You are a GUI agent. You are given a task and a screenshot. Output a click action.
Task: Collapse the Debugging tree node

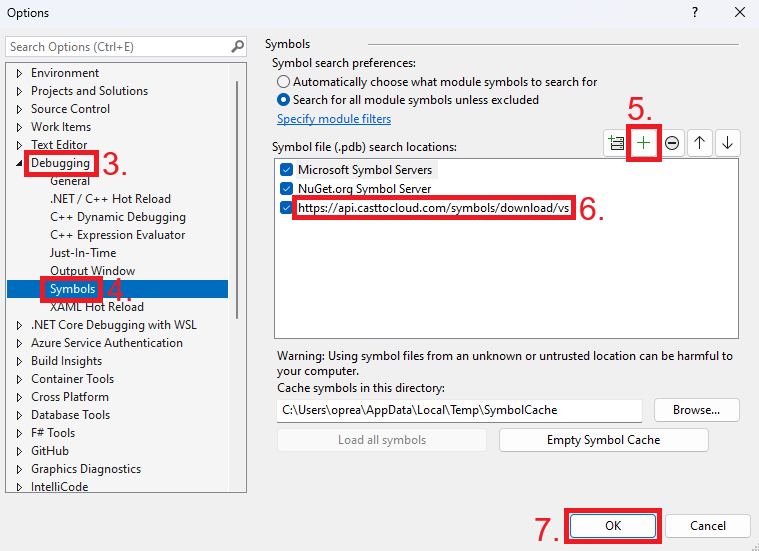click(19, 163)
